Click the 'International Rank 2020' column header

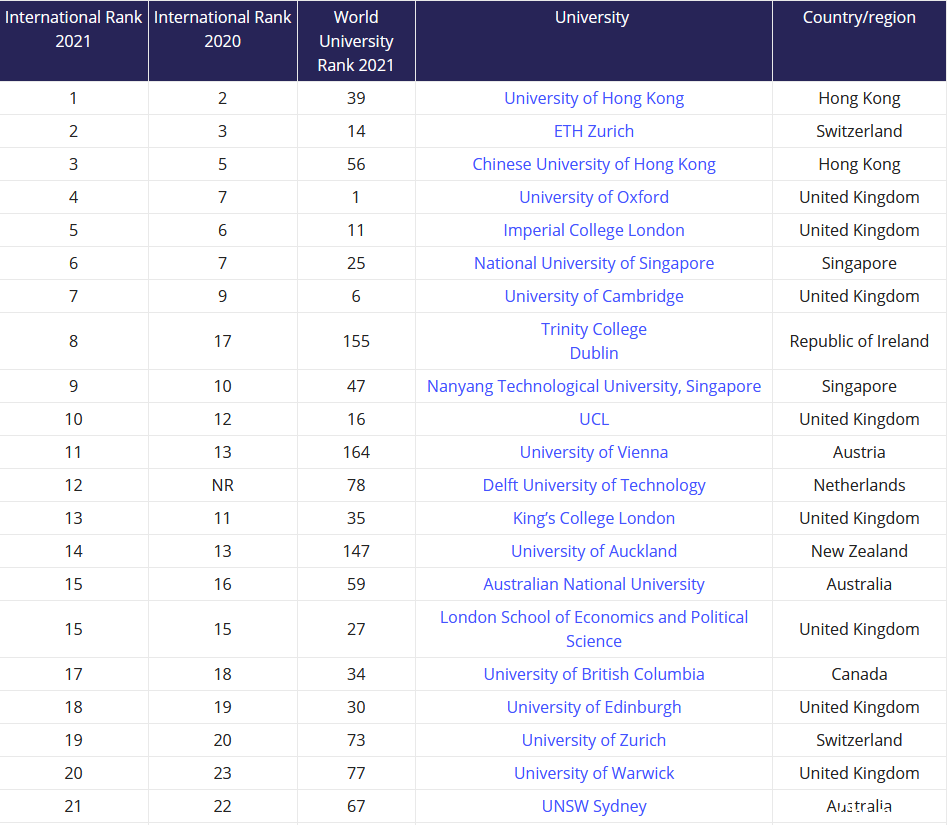click(x=223, y=41)
